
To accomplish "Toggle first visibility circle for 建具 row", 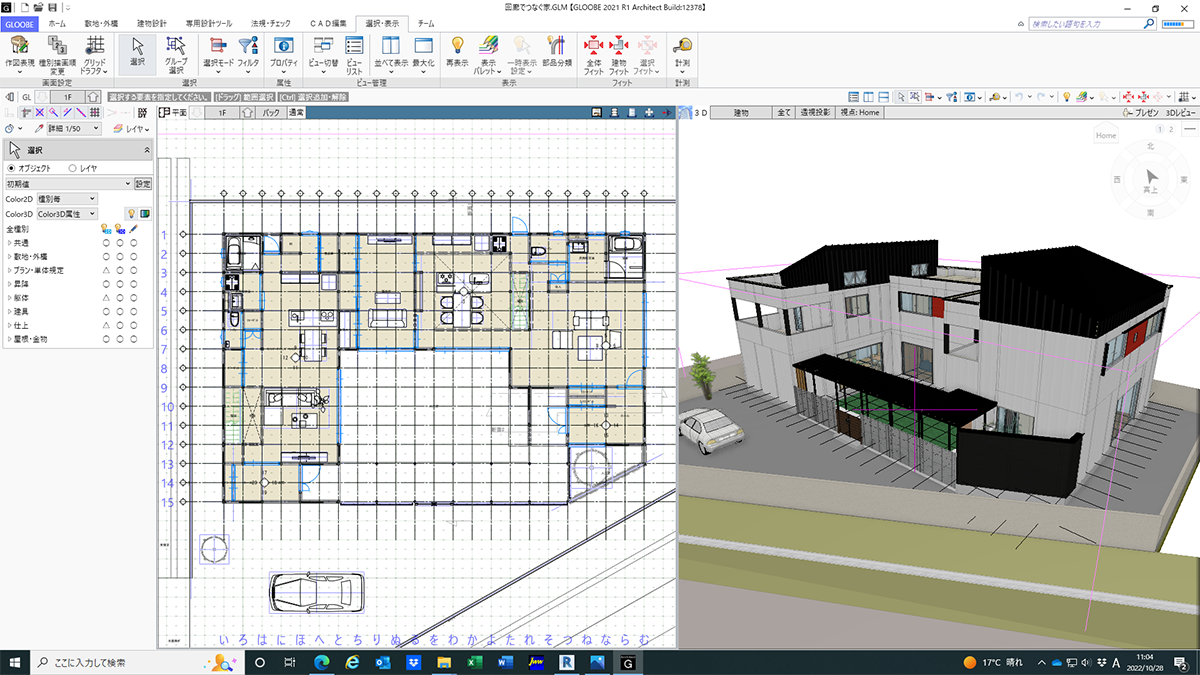I will click(x=106, y=312).
